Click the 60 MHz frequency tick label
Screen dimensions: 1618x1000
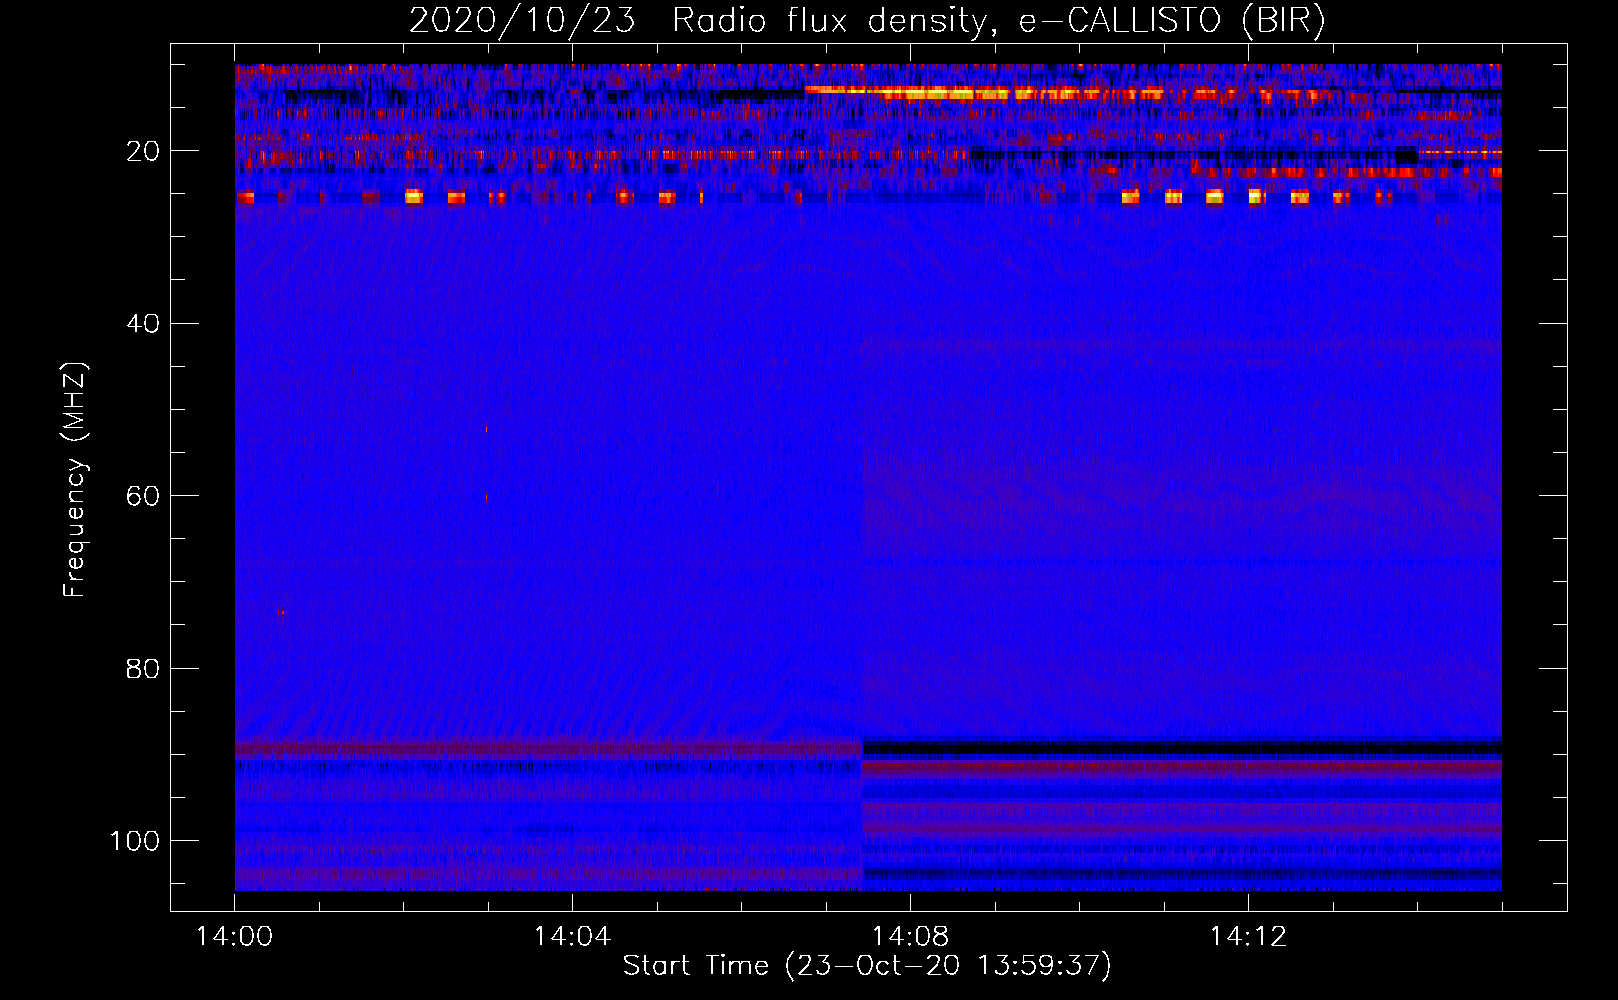143,497
